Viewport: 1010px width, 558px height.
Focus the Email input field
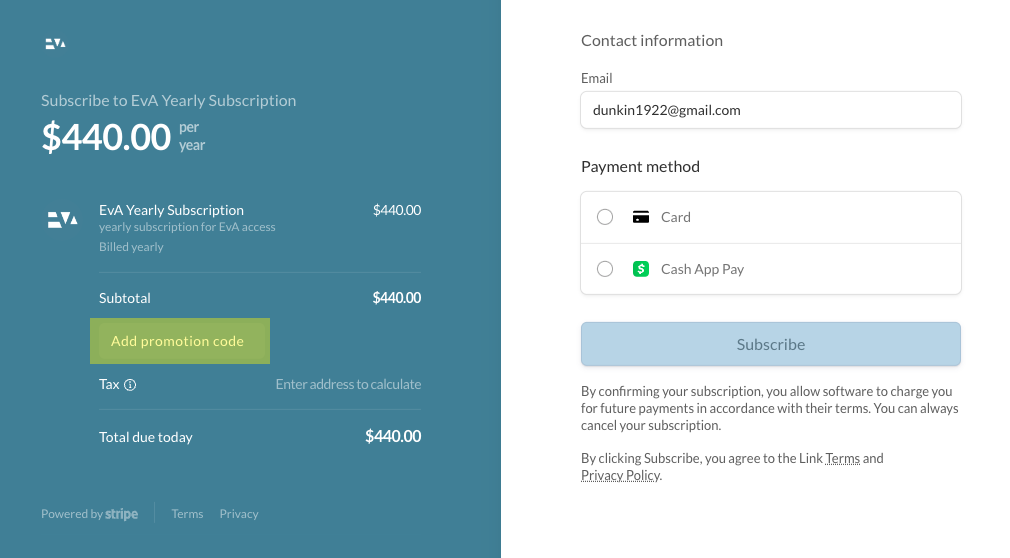[x=770, y=110]
